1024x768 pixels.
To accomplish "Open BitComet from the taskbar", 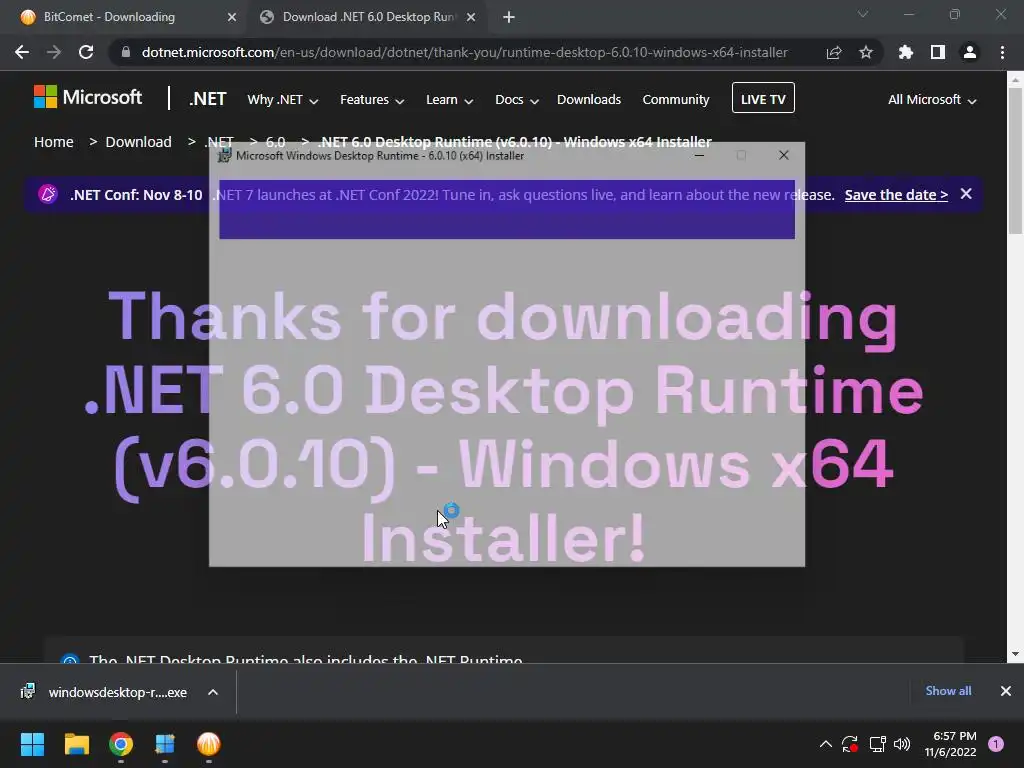I will click(x=208, y=744).
